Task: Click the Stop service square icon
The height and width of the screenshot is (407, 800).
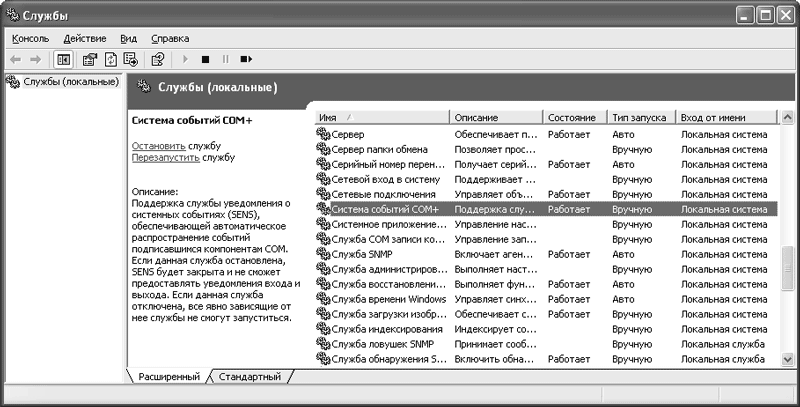Action: point(205,60)
